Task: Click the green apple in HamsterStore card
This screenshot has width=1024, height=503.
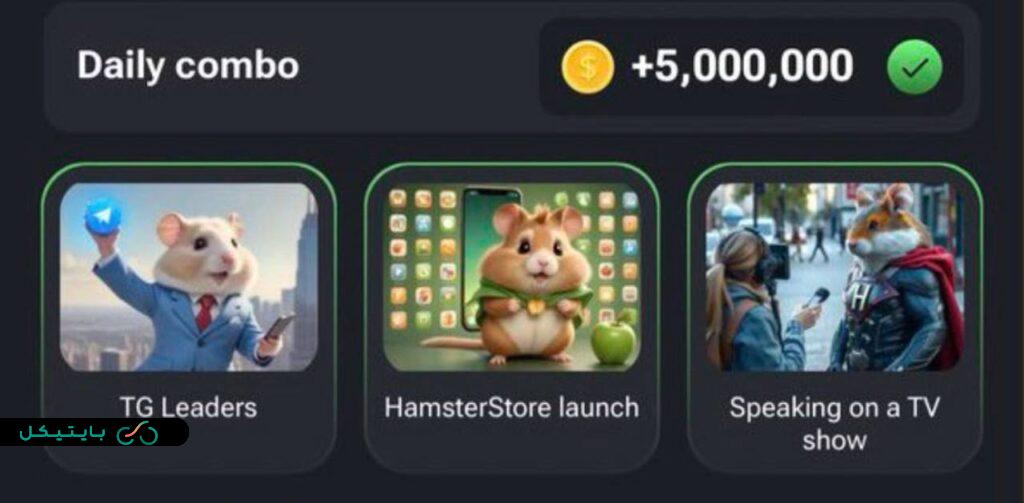Action: [x=613, y=340]
